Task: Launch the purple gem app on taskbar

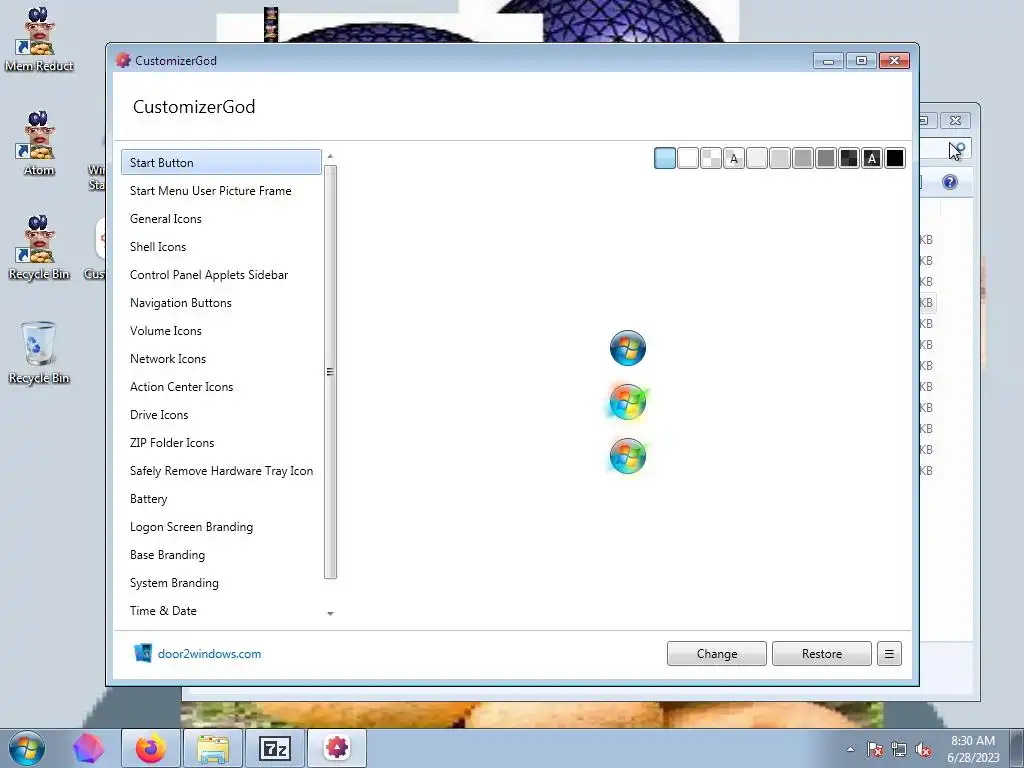Action: (88, 748)
